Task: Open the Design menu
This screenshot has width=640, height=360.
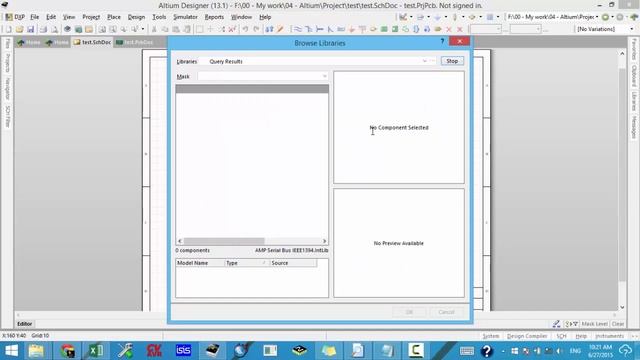Action: click(136, 17)
